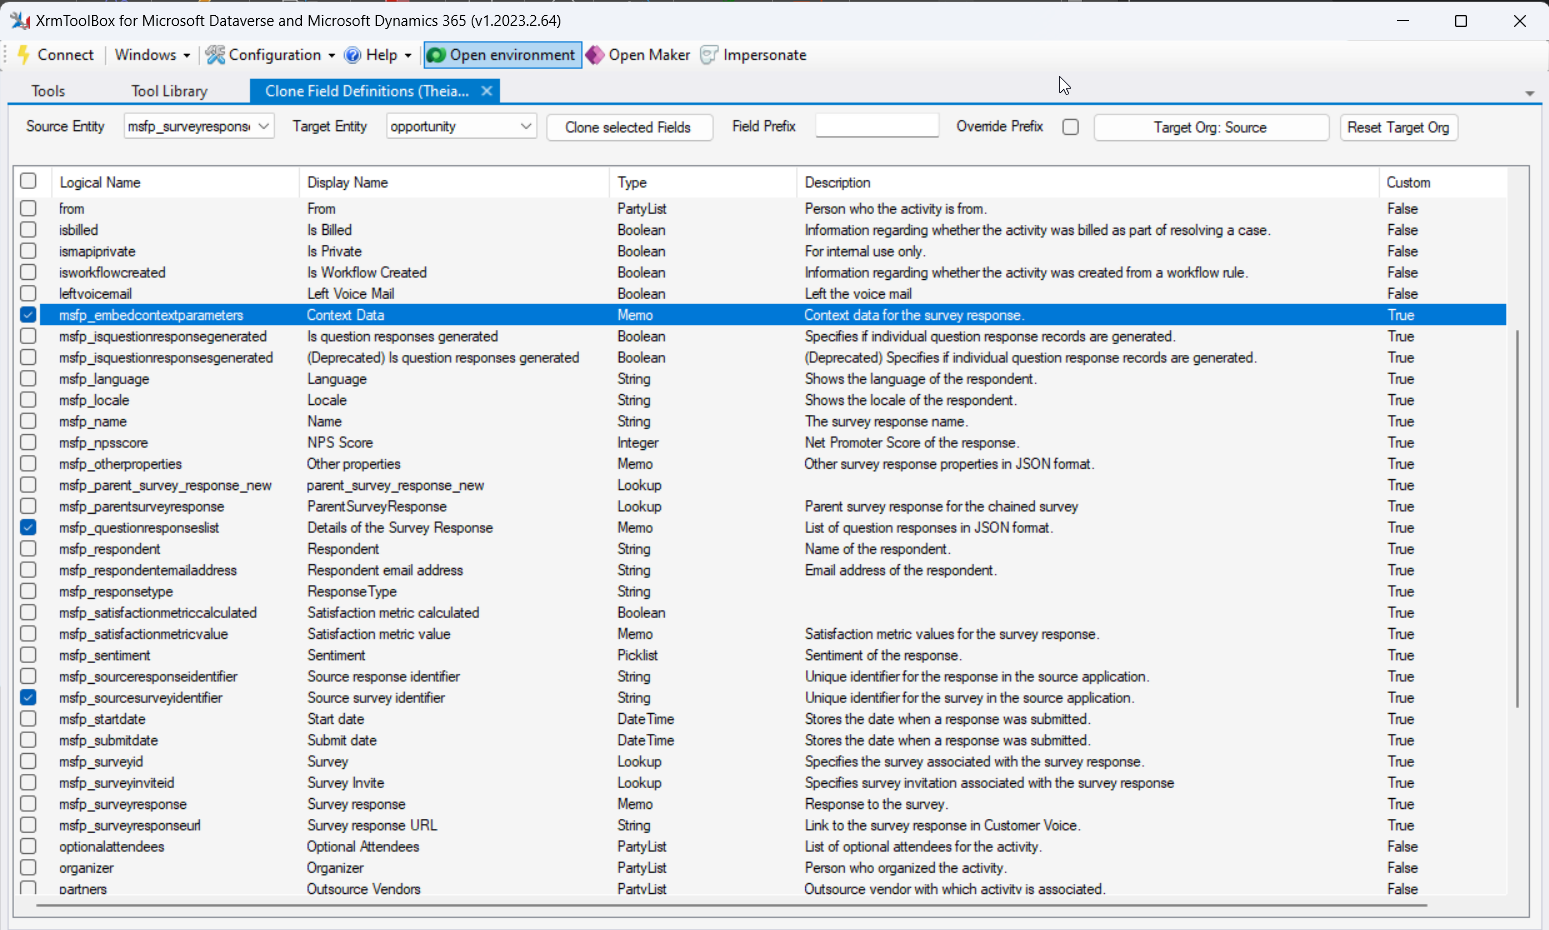This screenshot has height=930, width=1549.
Task: Click the Target Org: Source button
Action: tap(1211, 127)
